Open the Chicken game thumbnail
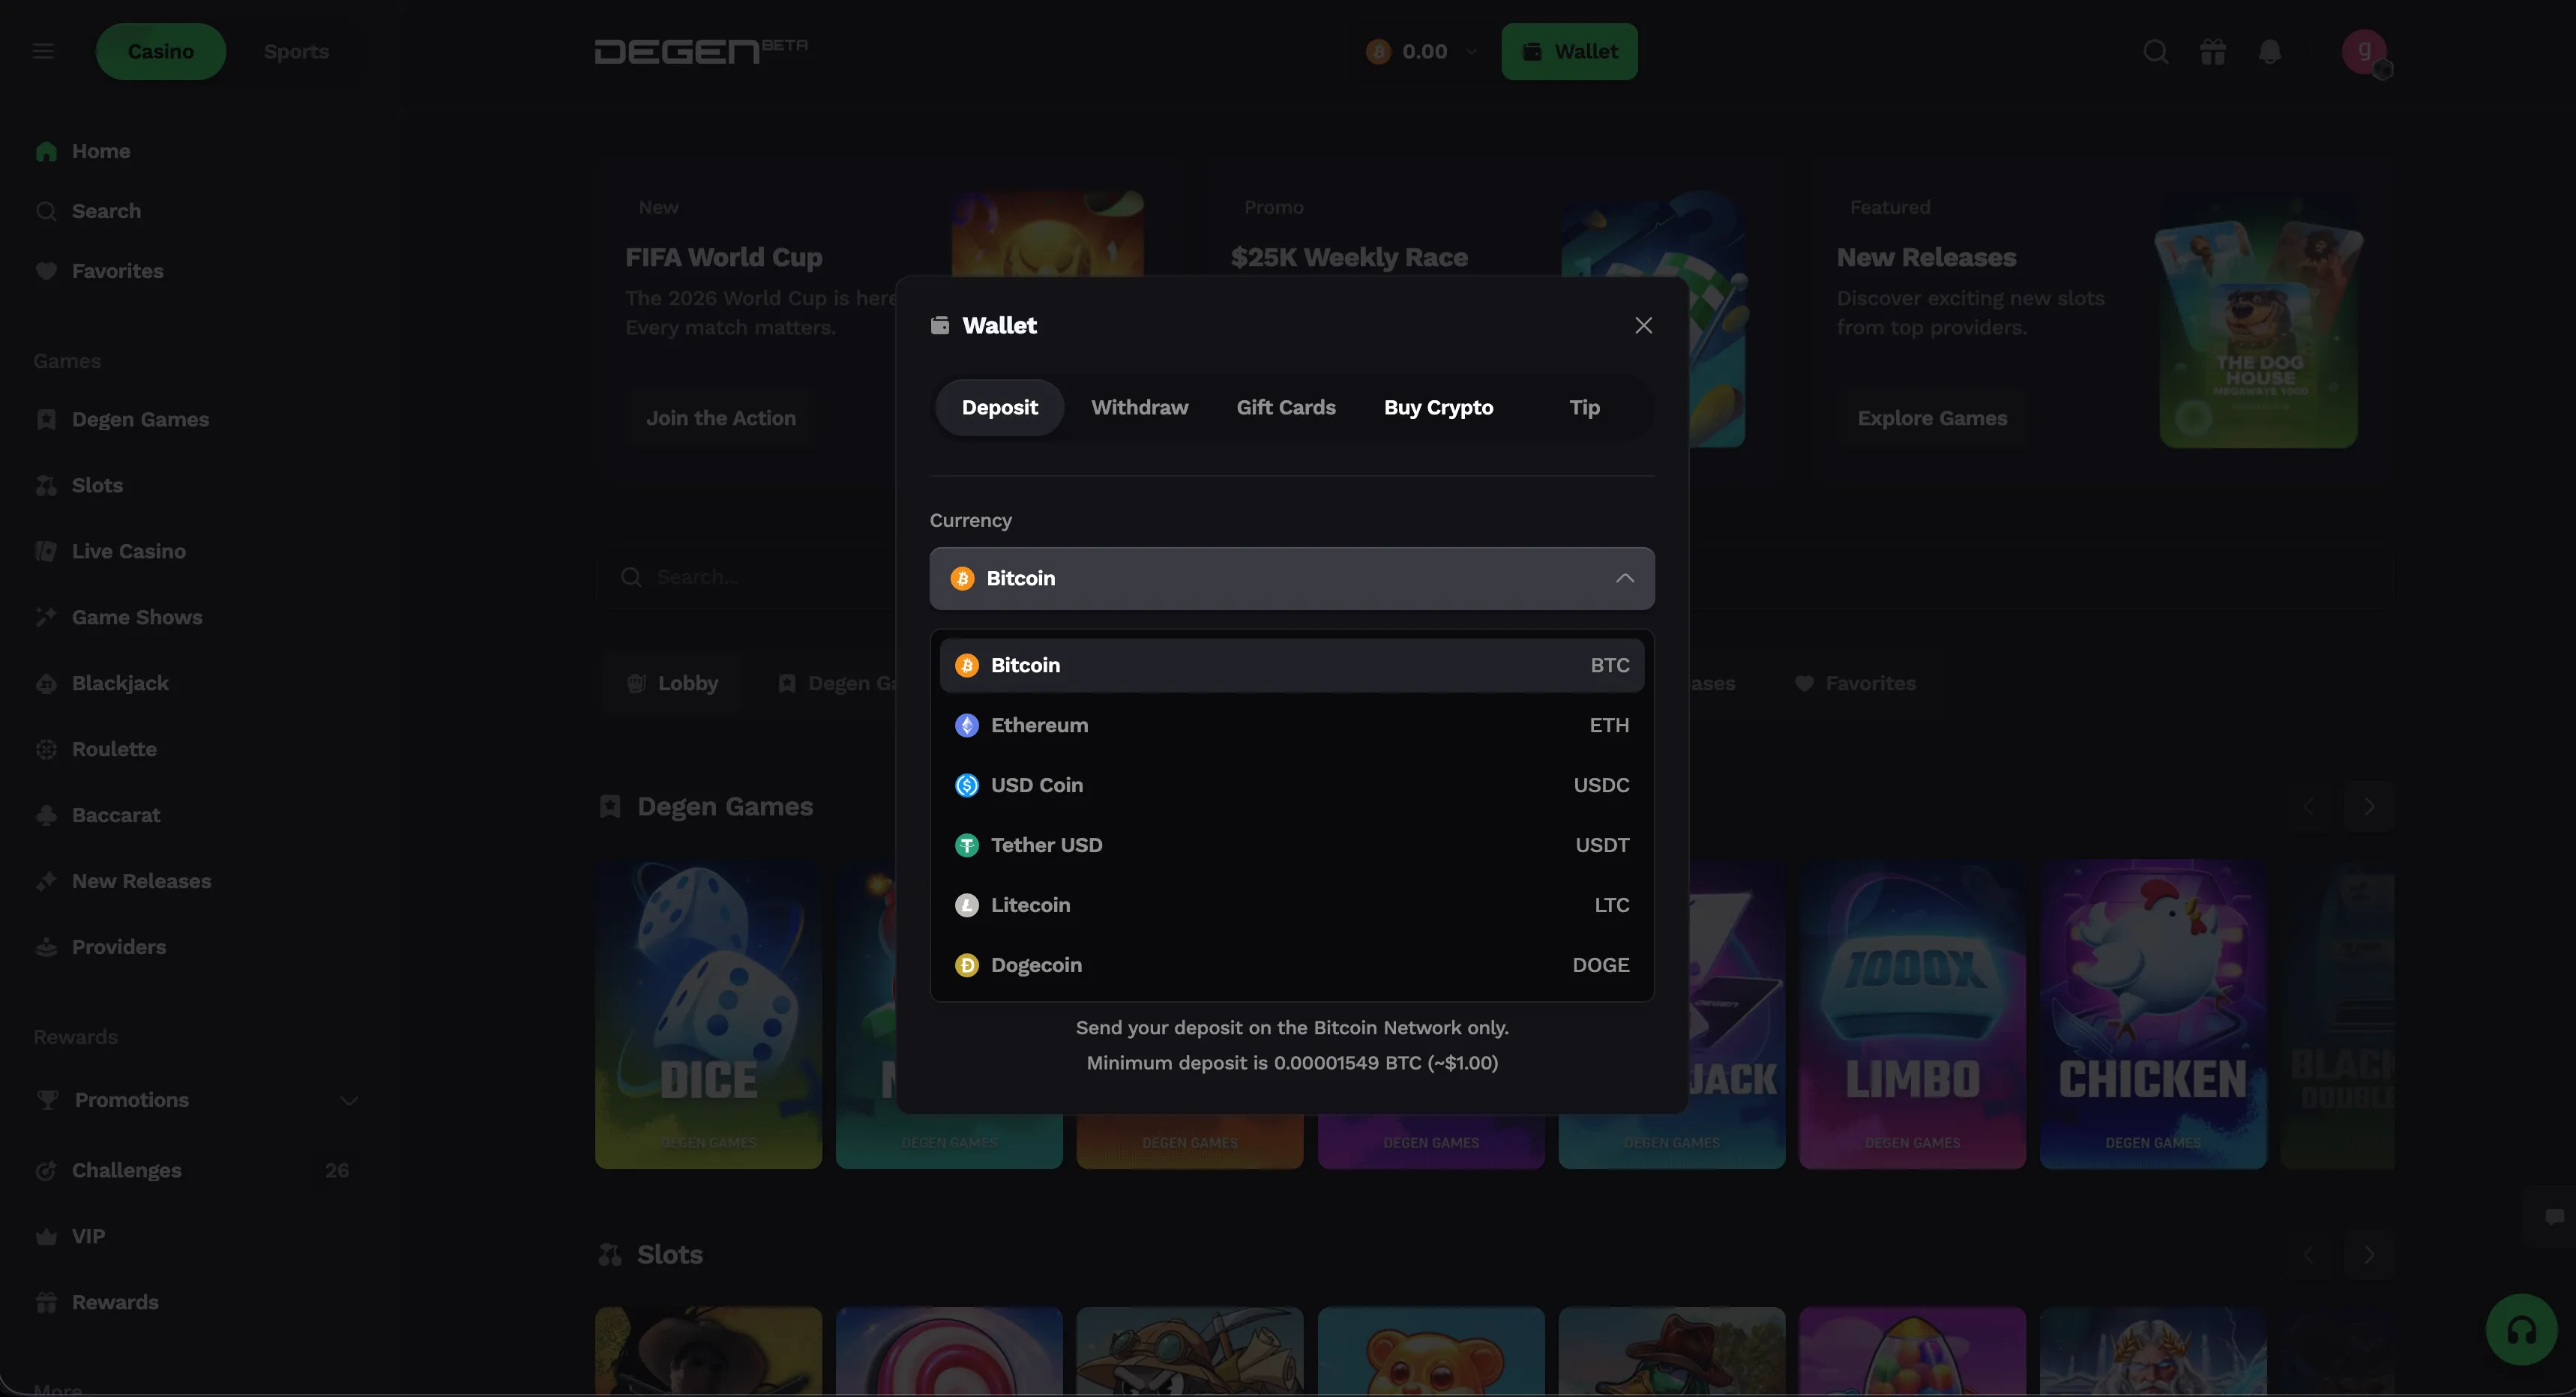 [2153, 1014]
